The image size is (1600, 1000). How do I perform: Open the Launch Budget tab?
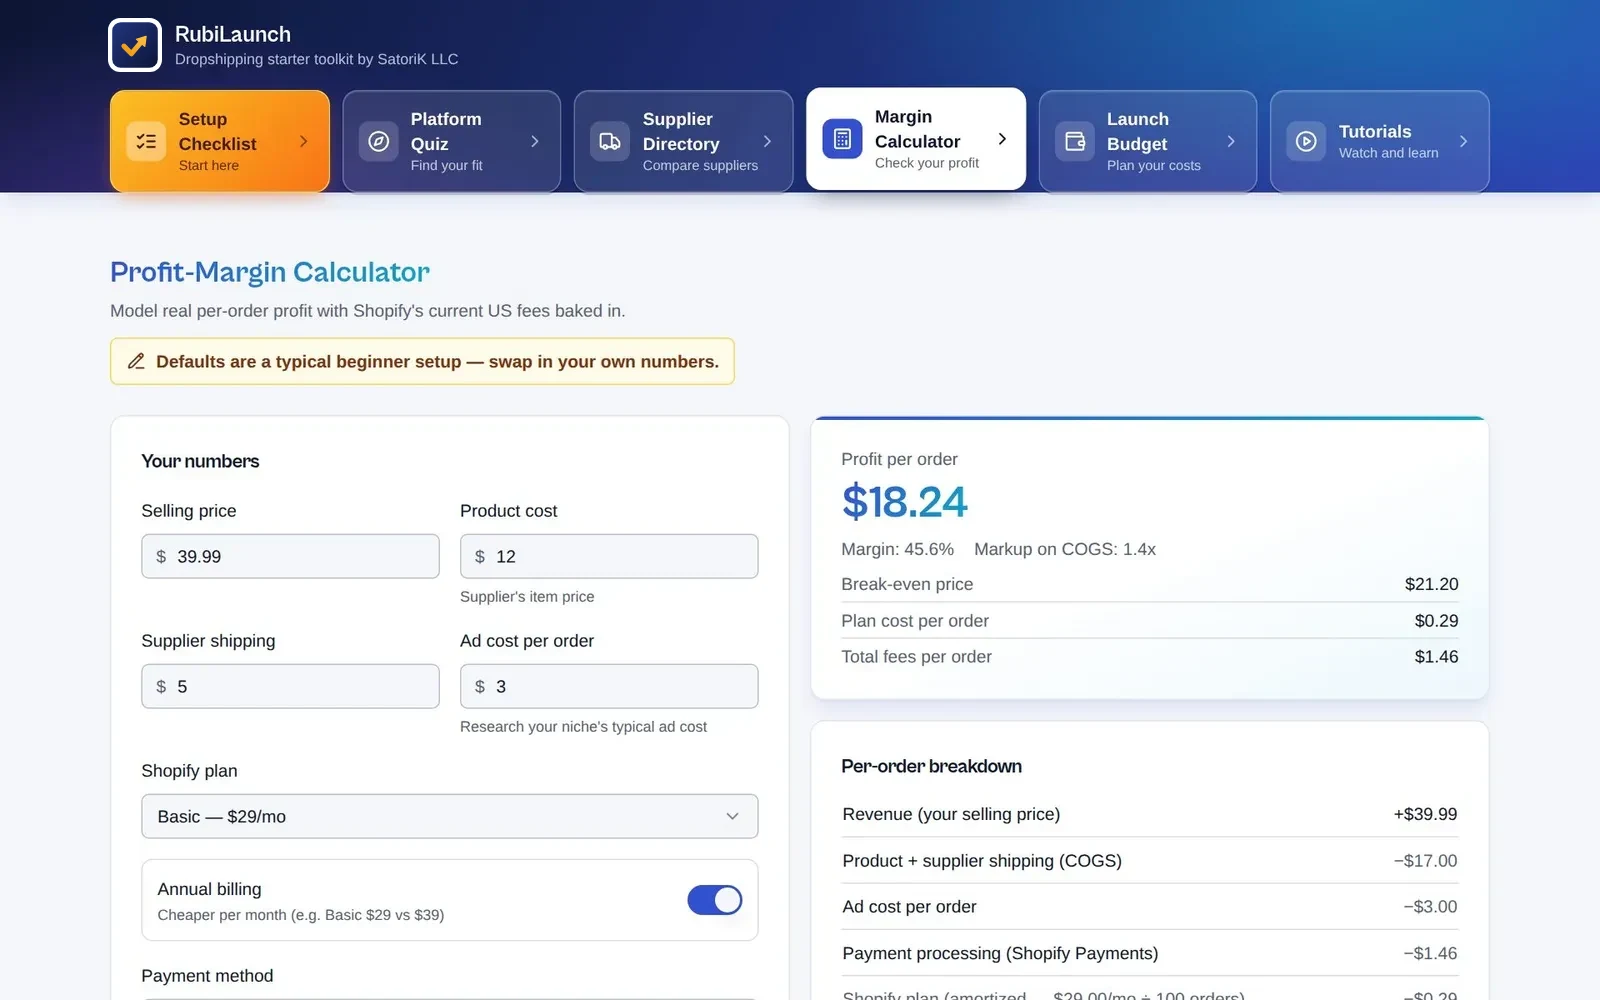coord(1148,141)
